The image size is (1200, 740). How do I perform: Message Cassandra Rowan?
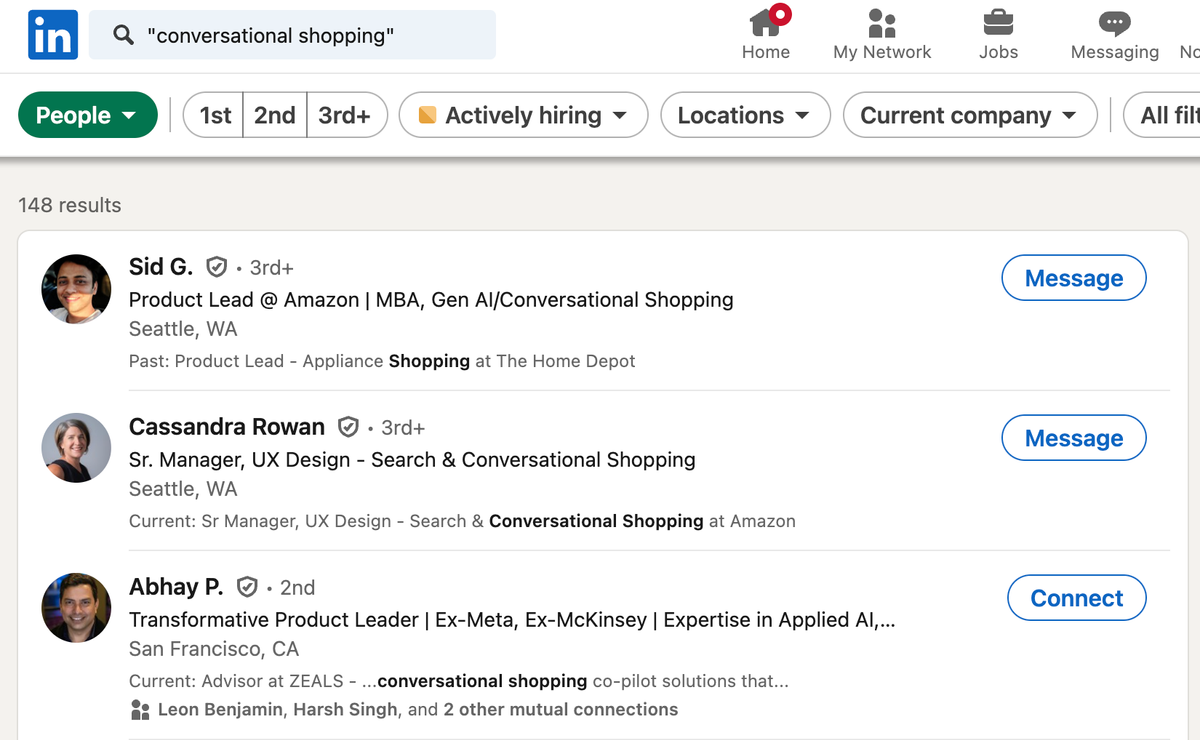point(1074,438)
